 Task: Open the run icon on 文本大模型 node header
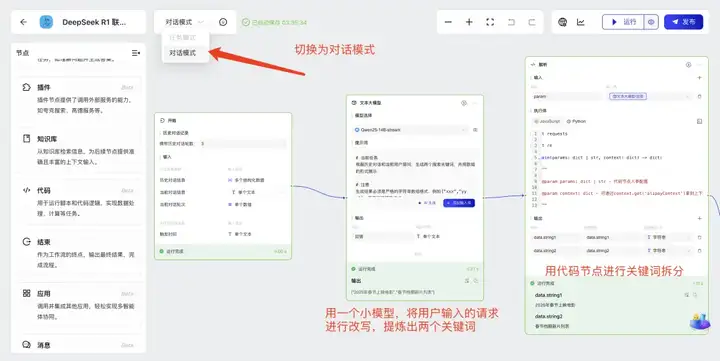pyautogui.click(x=464, y=103)
